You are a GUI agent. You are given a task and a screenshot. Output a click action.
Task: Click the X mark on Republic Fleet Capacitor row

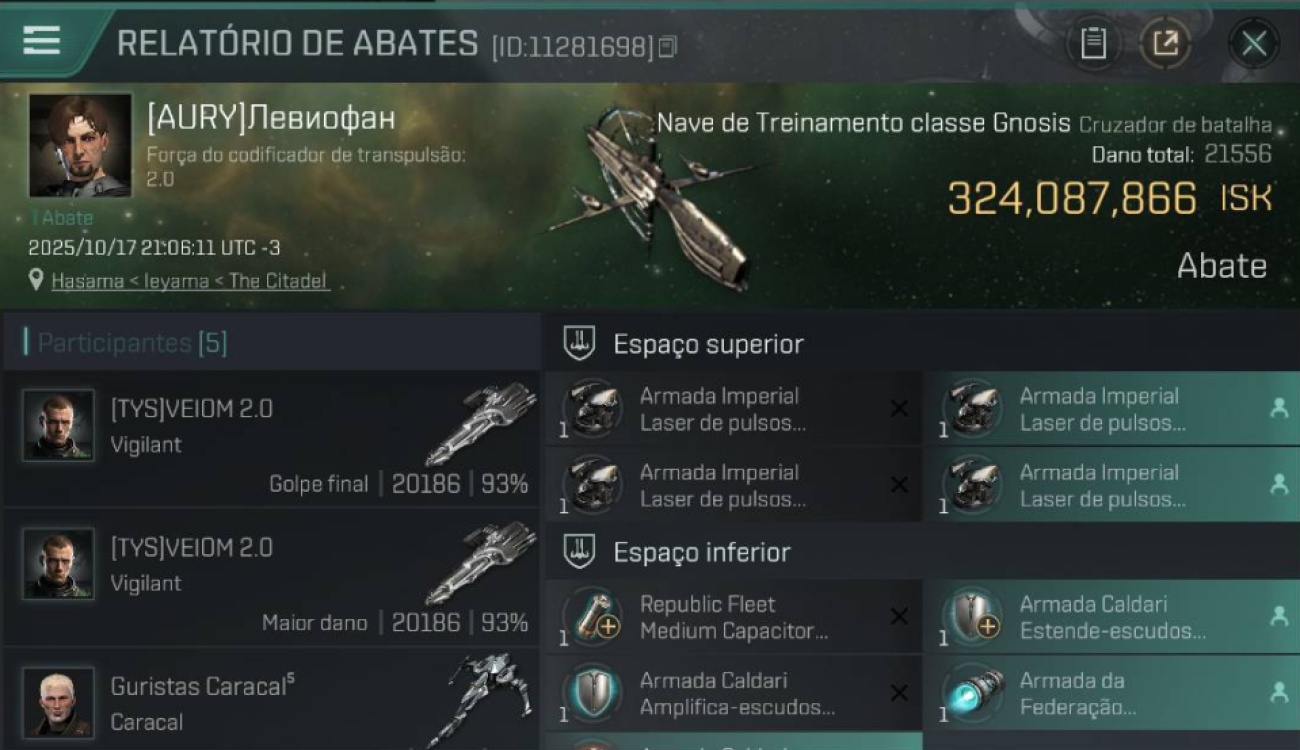point(899,617)
